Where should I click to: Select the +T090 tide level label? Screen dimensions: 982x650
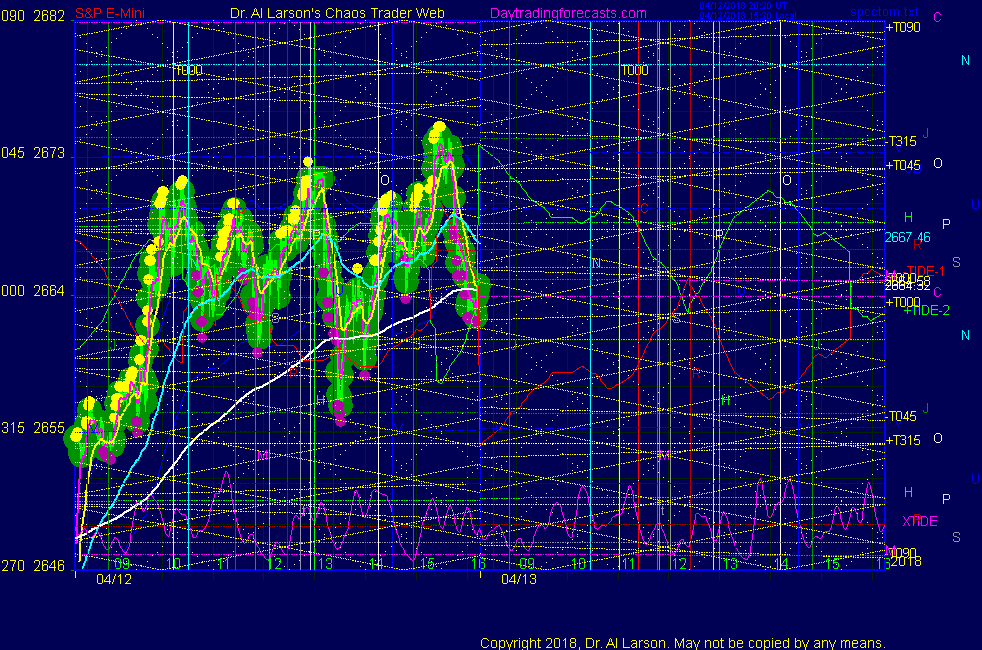pyautogui.click(x=903, y=28)
